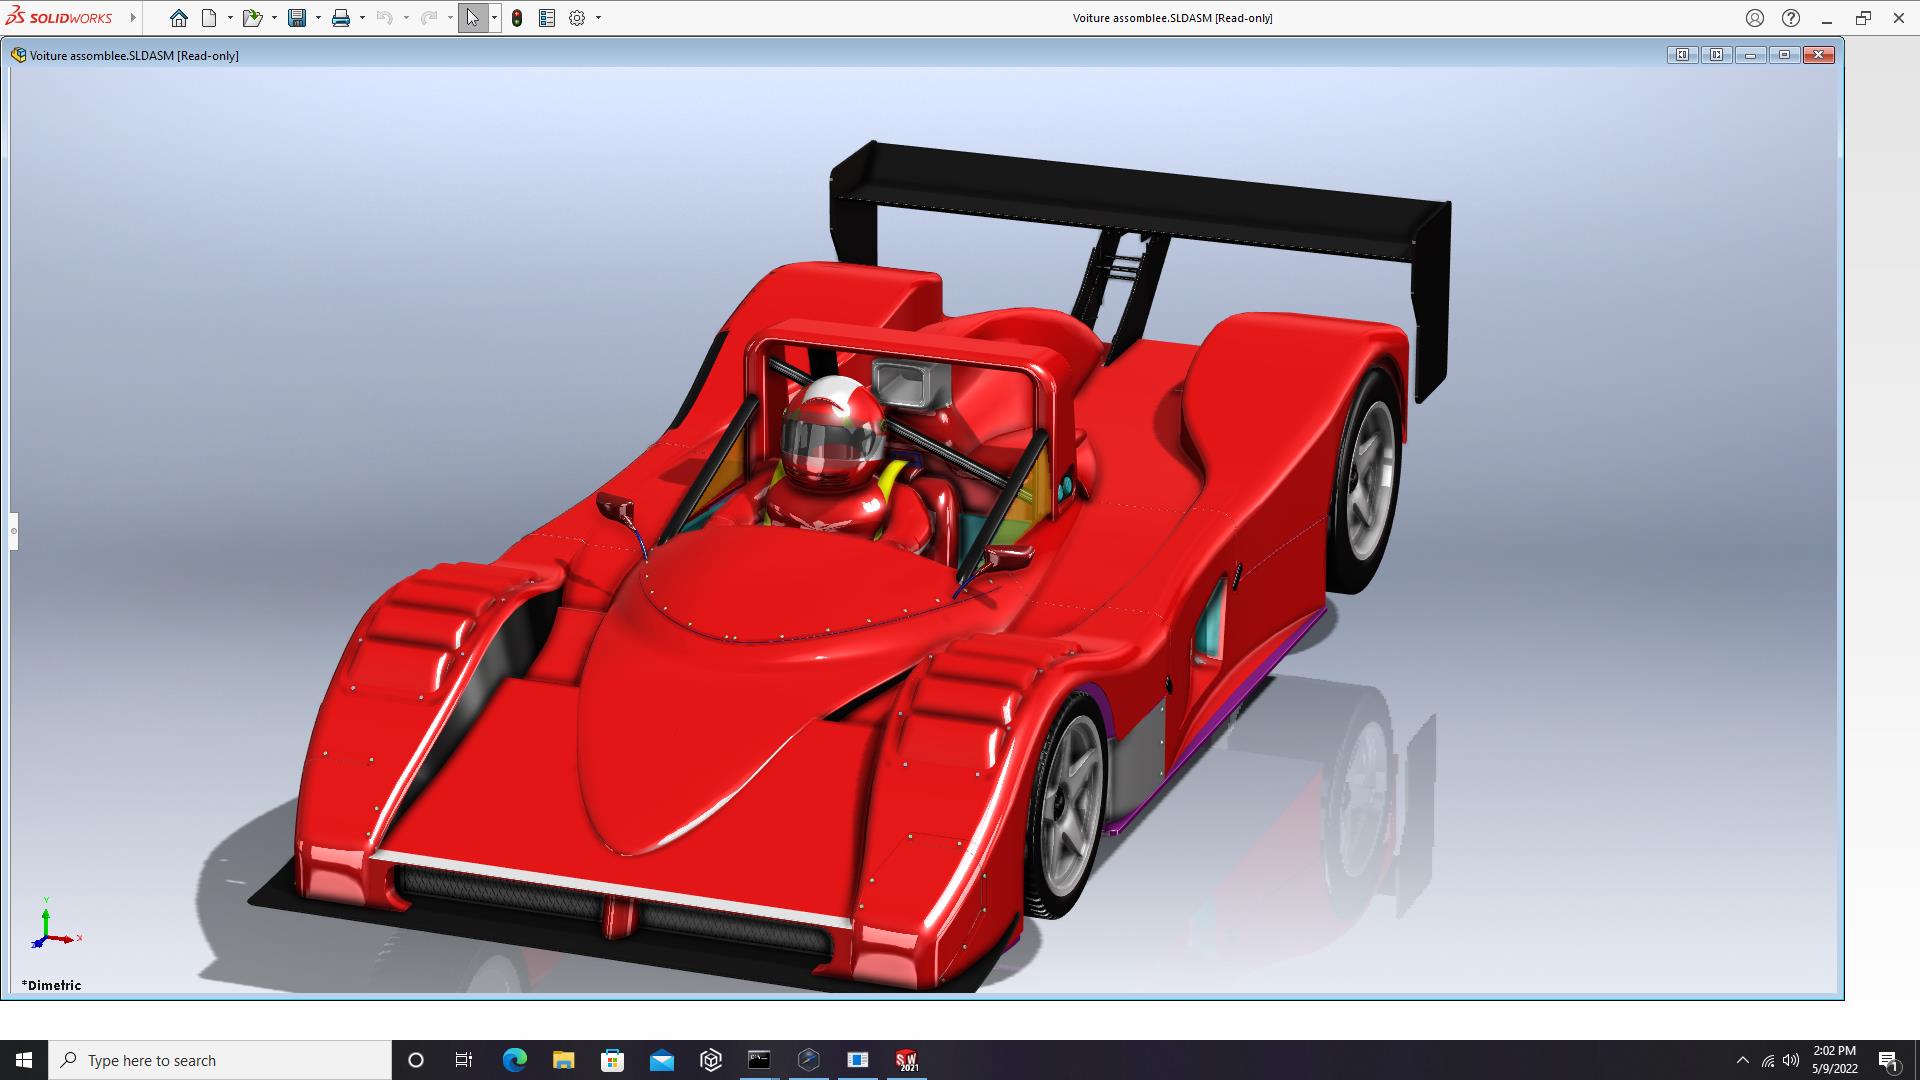
Task: Click the Home icon in toolbar
Action: (x=179, y=18)
